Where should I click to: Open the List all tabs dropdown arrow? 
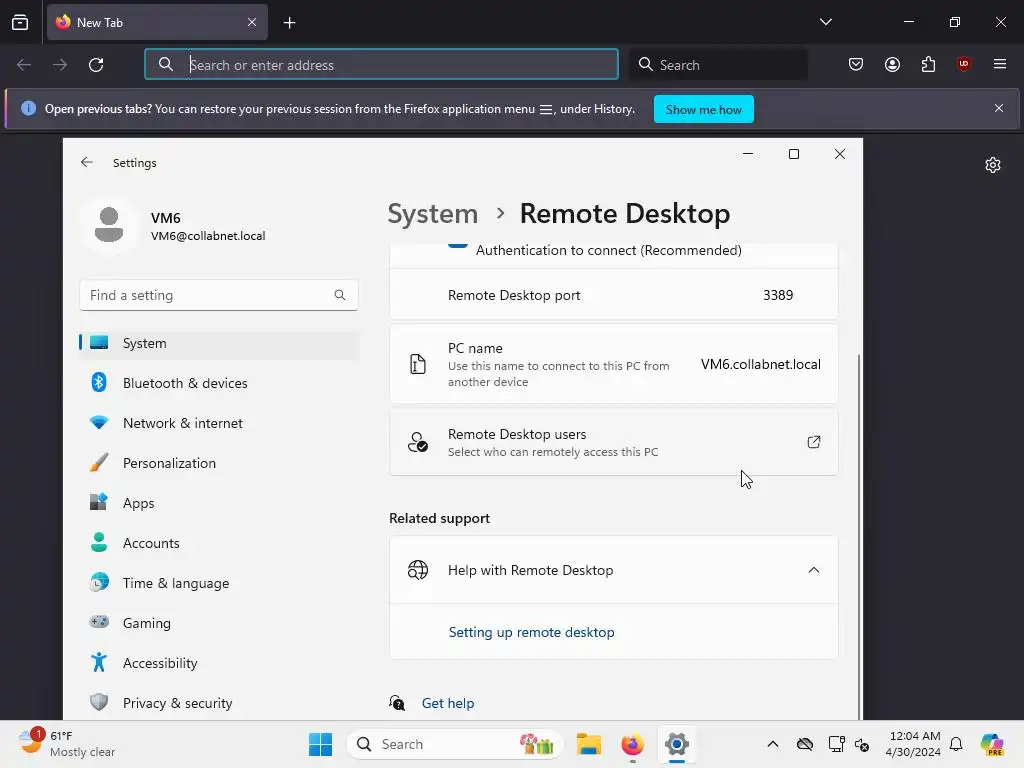point(825,22)
